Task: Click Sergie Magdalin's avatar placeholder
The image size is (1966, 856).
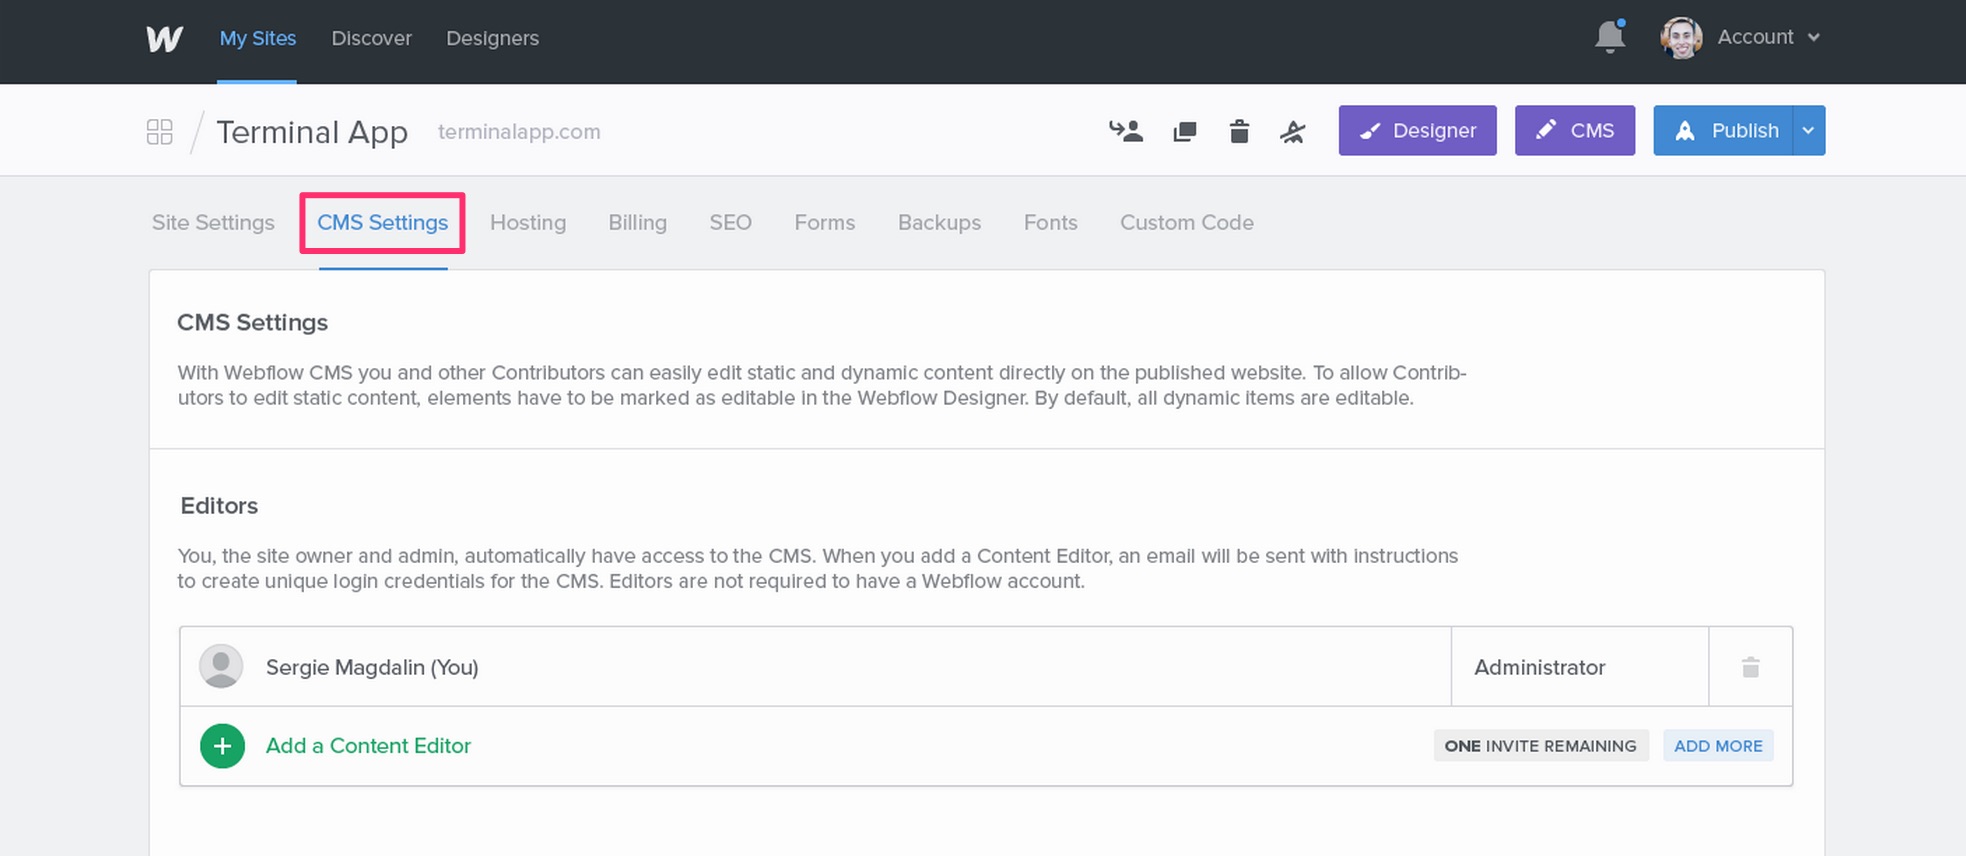Action: pyautogui.click(x=221, y=667)
